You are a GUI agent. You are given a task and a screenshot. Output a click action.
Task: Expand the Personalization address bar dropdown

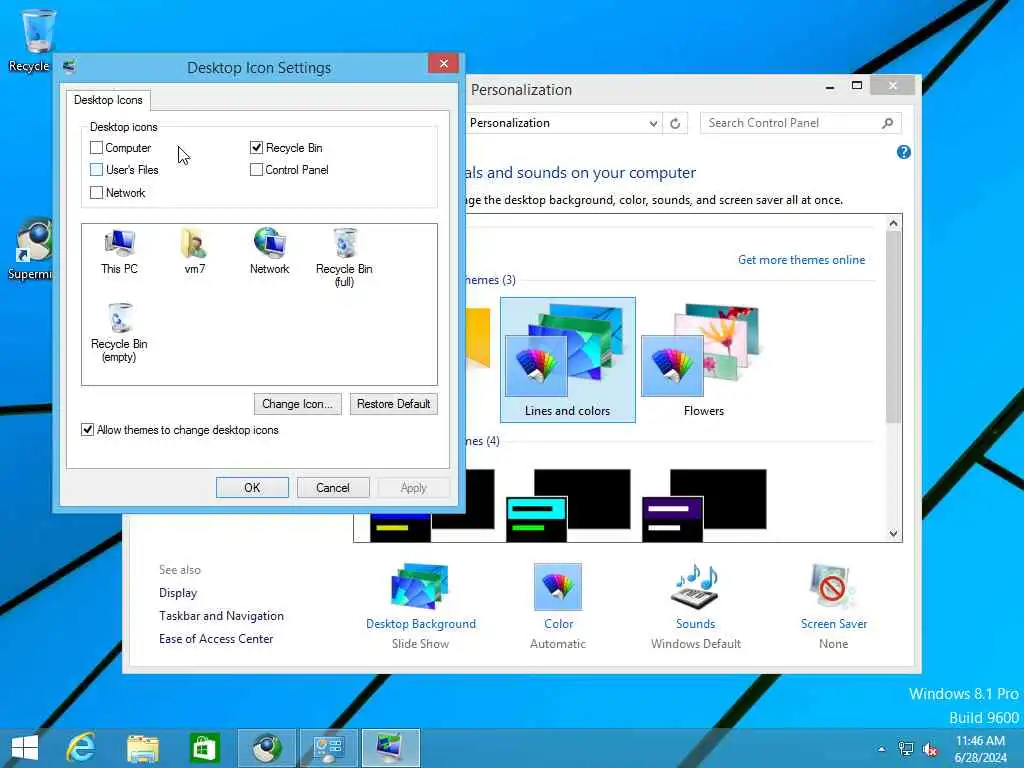(x=652, y=123)
